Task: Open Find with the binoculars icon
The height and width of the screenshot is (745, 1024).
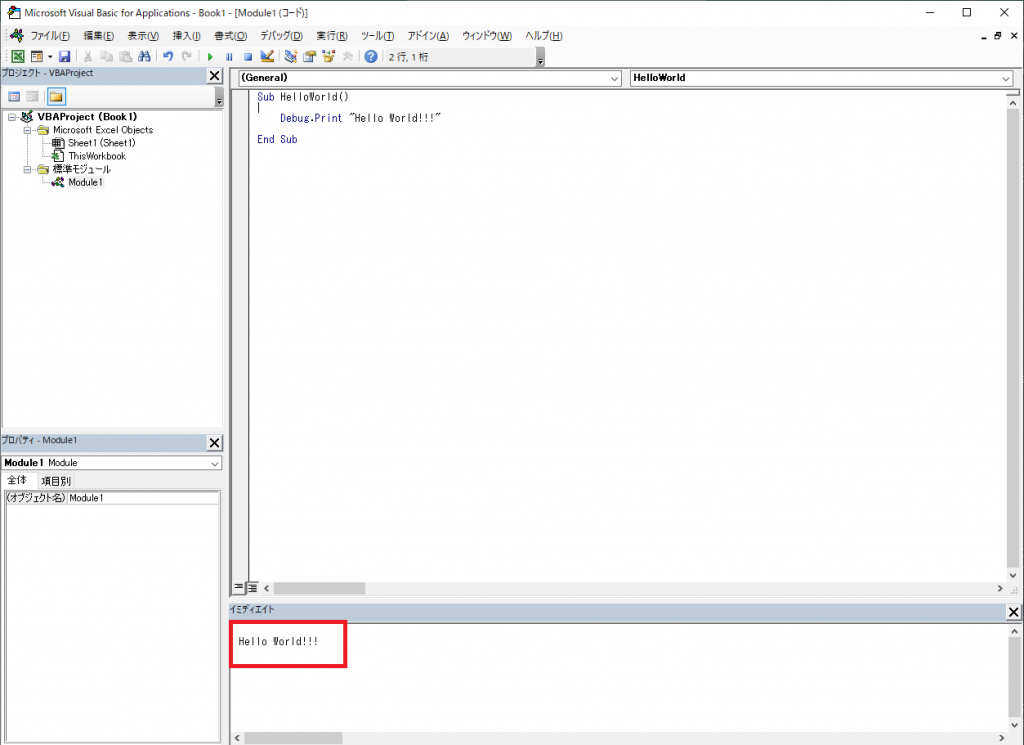Action: (144, 57)
